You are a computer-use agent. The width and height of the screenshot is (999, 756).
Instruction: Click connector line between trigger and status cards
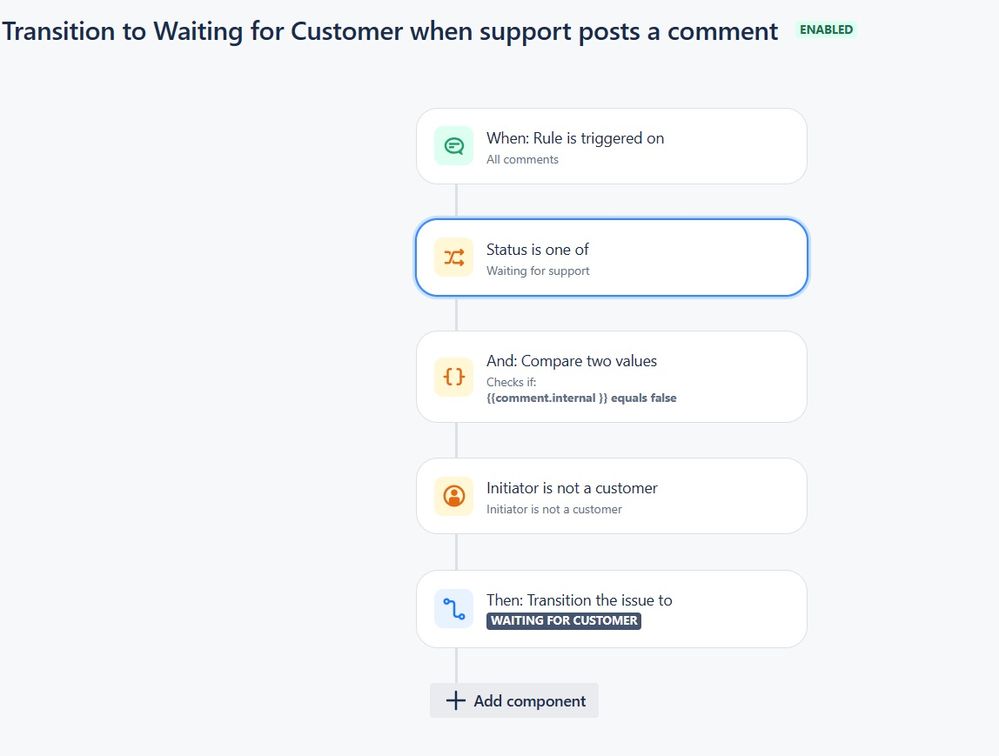click(456, 202)
